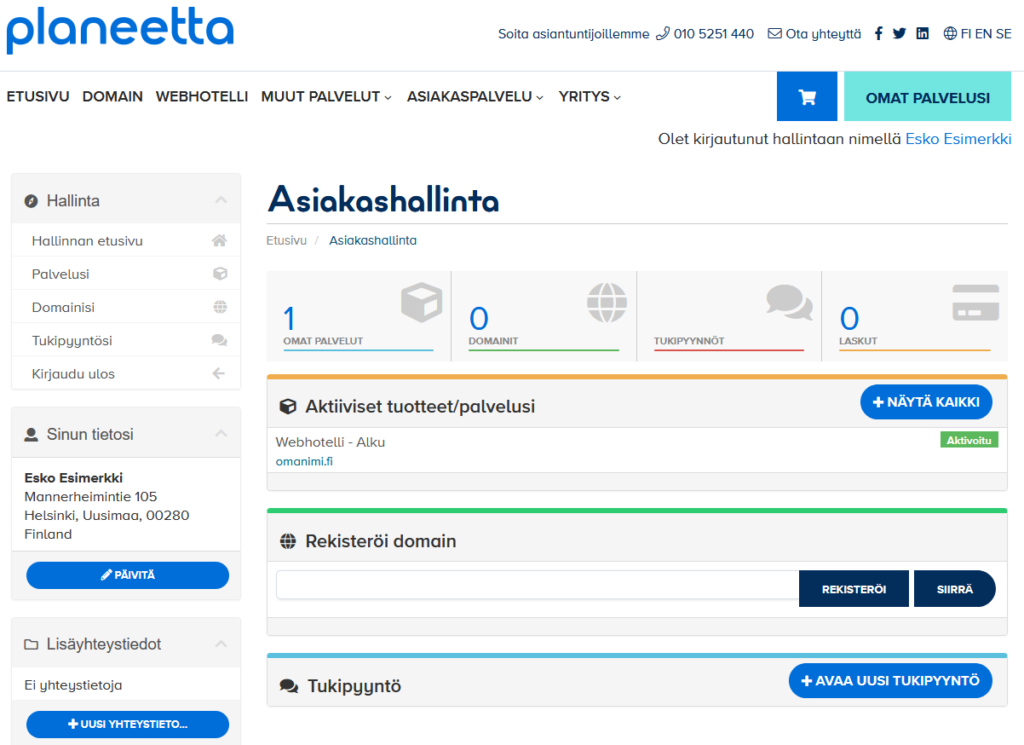The height and width of the screenshot is (745, 1024).
Task: Switch language to SE
Action: tap(1003, 34)
